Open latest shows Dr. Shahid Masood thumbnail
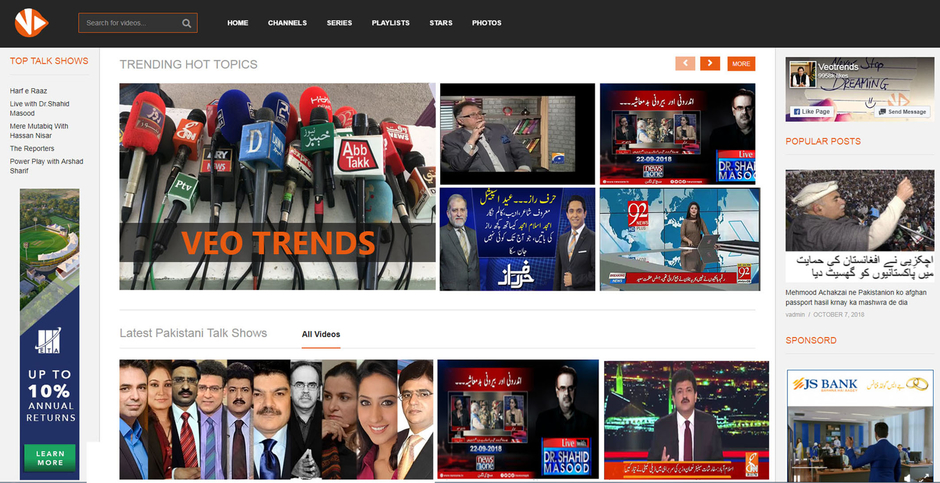Image resolution: width=940 pixels, height=483 pixels. click(518, 419)
